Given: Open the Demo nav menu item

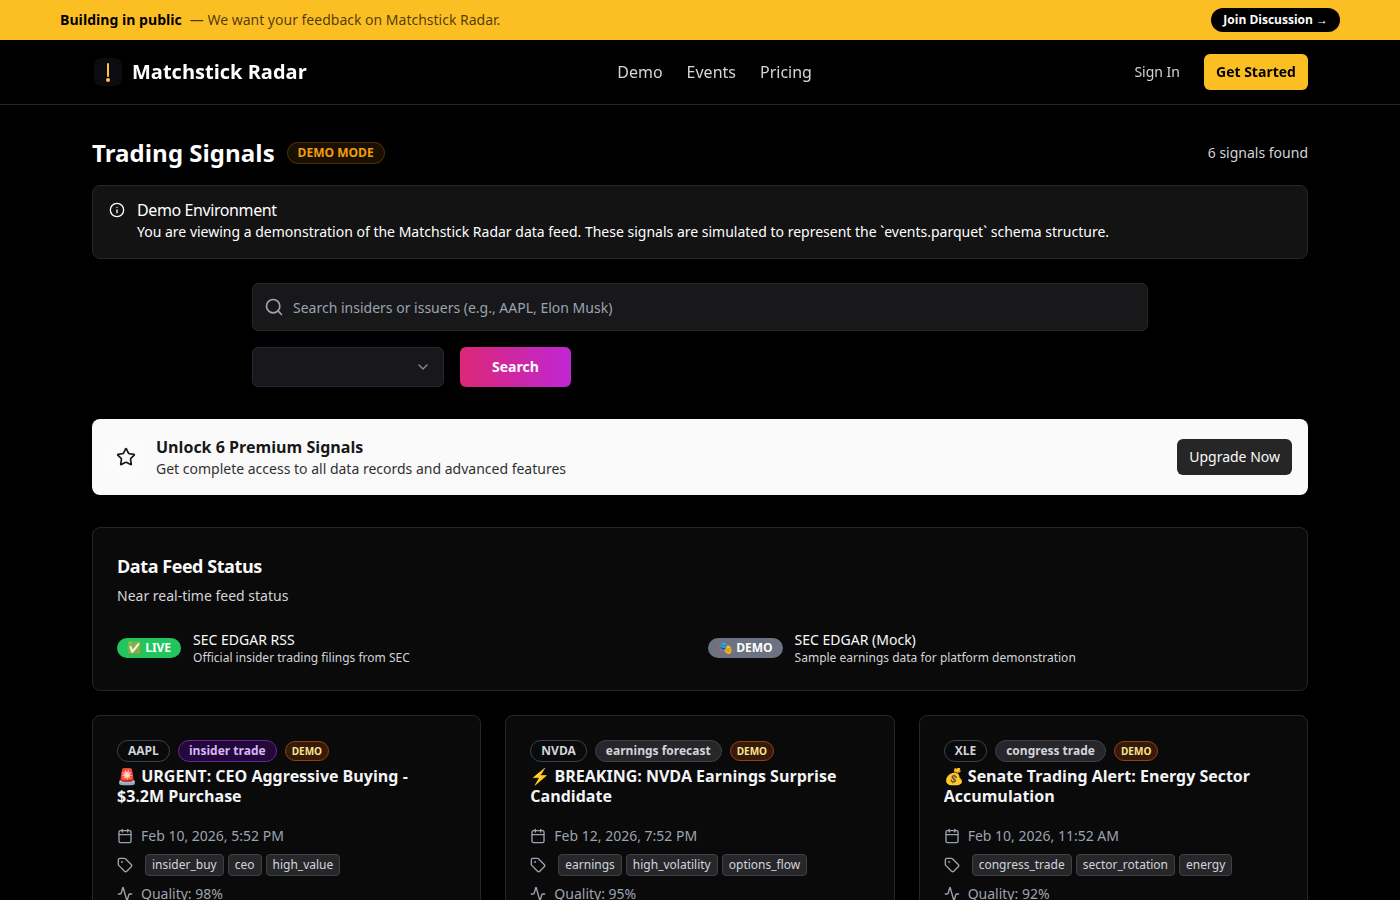Looking at the screenshot, I should pyautogui.click(x=639, y=72).
